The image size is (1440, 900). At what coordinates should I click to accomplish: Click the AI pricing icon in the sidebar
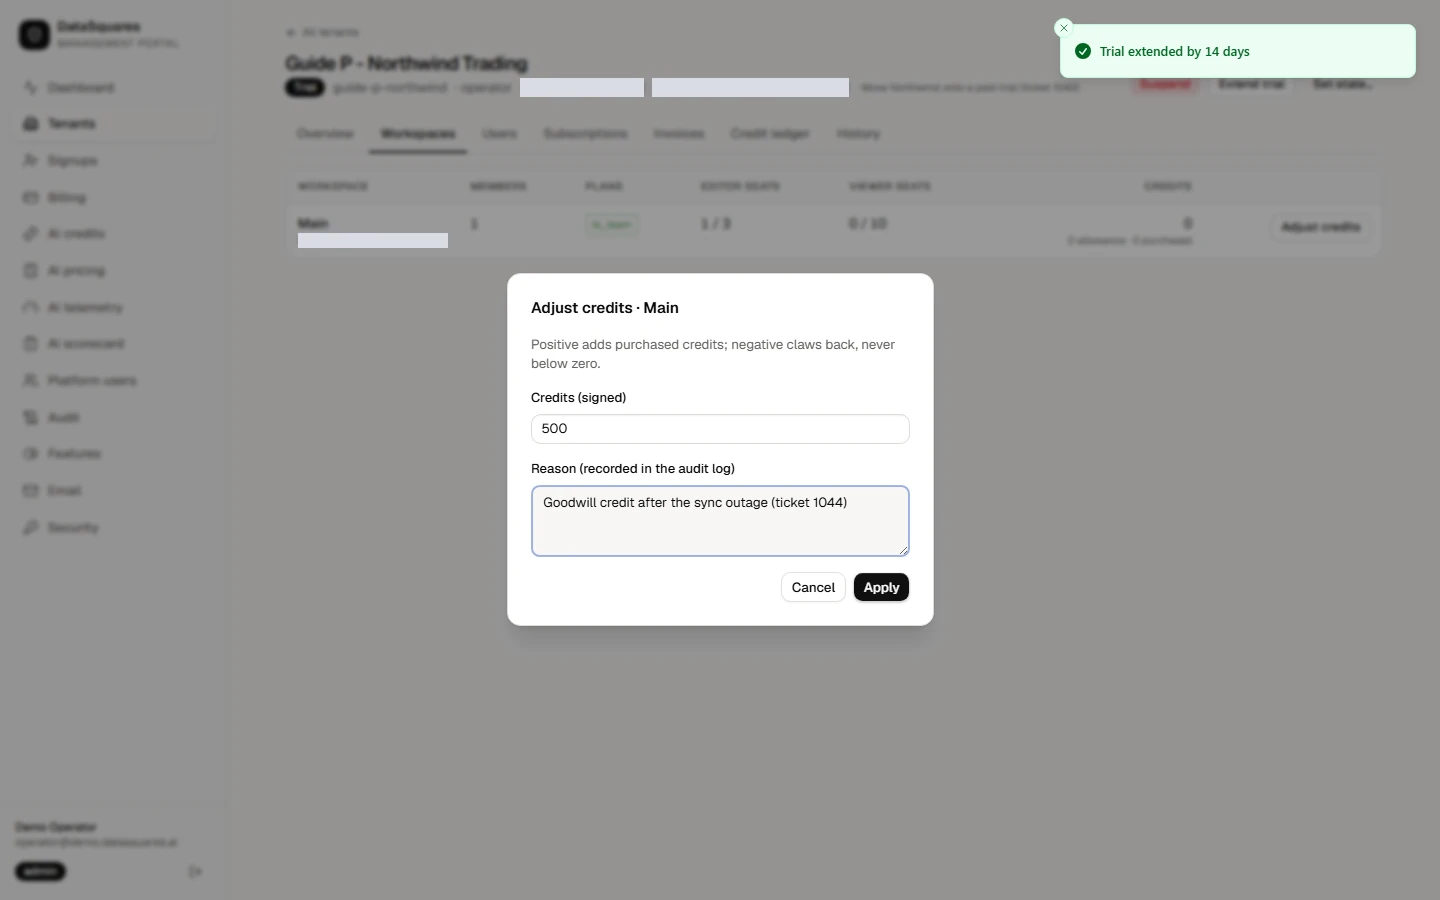(x=31, y=271)
